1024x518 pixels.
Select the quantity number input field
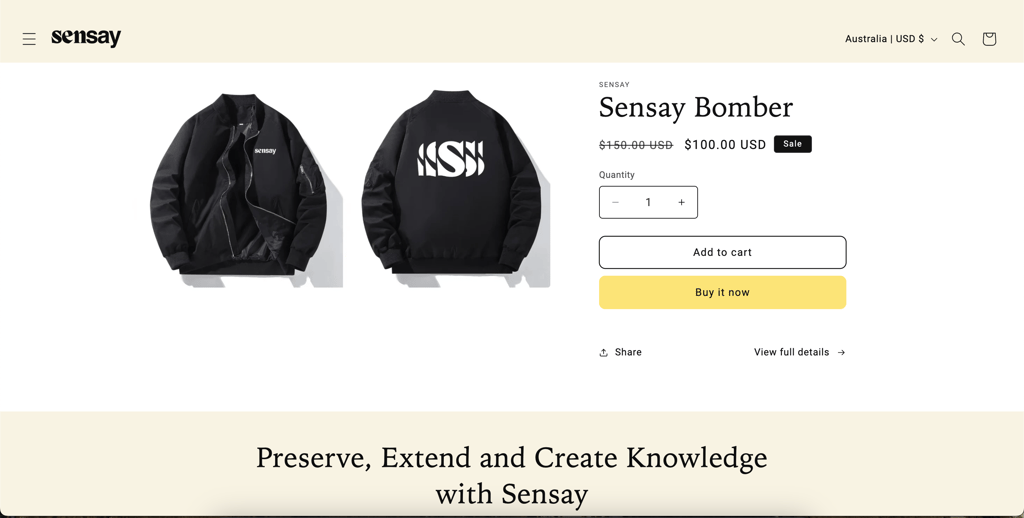(x=648, y=202)
